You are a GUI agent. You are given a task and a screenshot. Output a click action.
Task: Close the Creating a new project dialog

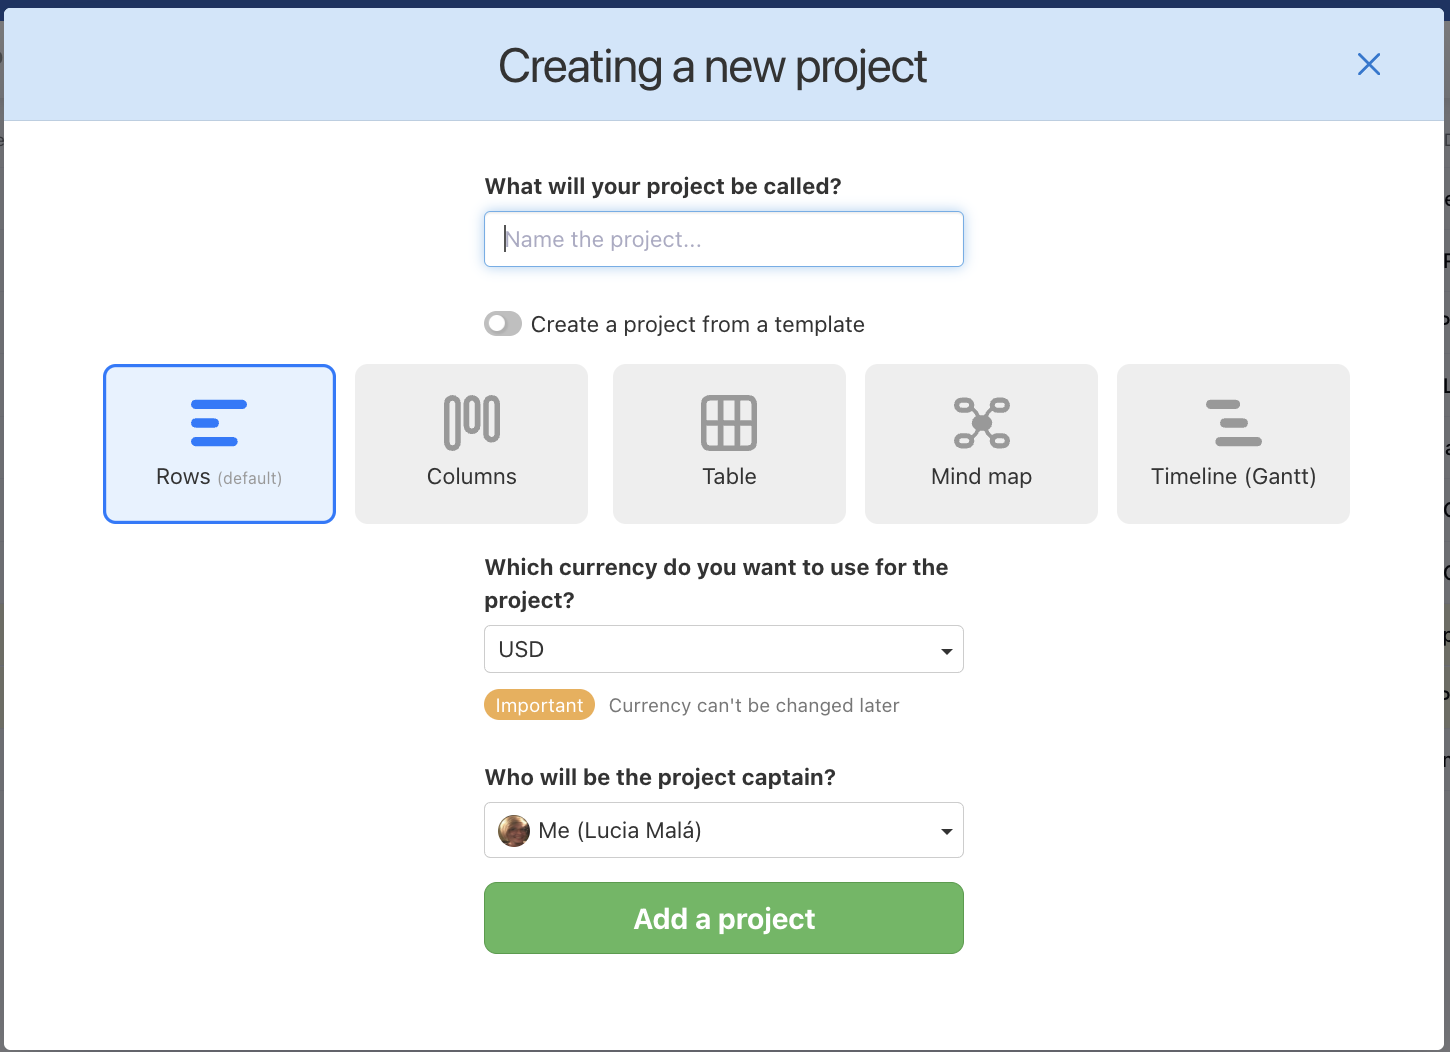(x=1368, y=63)
